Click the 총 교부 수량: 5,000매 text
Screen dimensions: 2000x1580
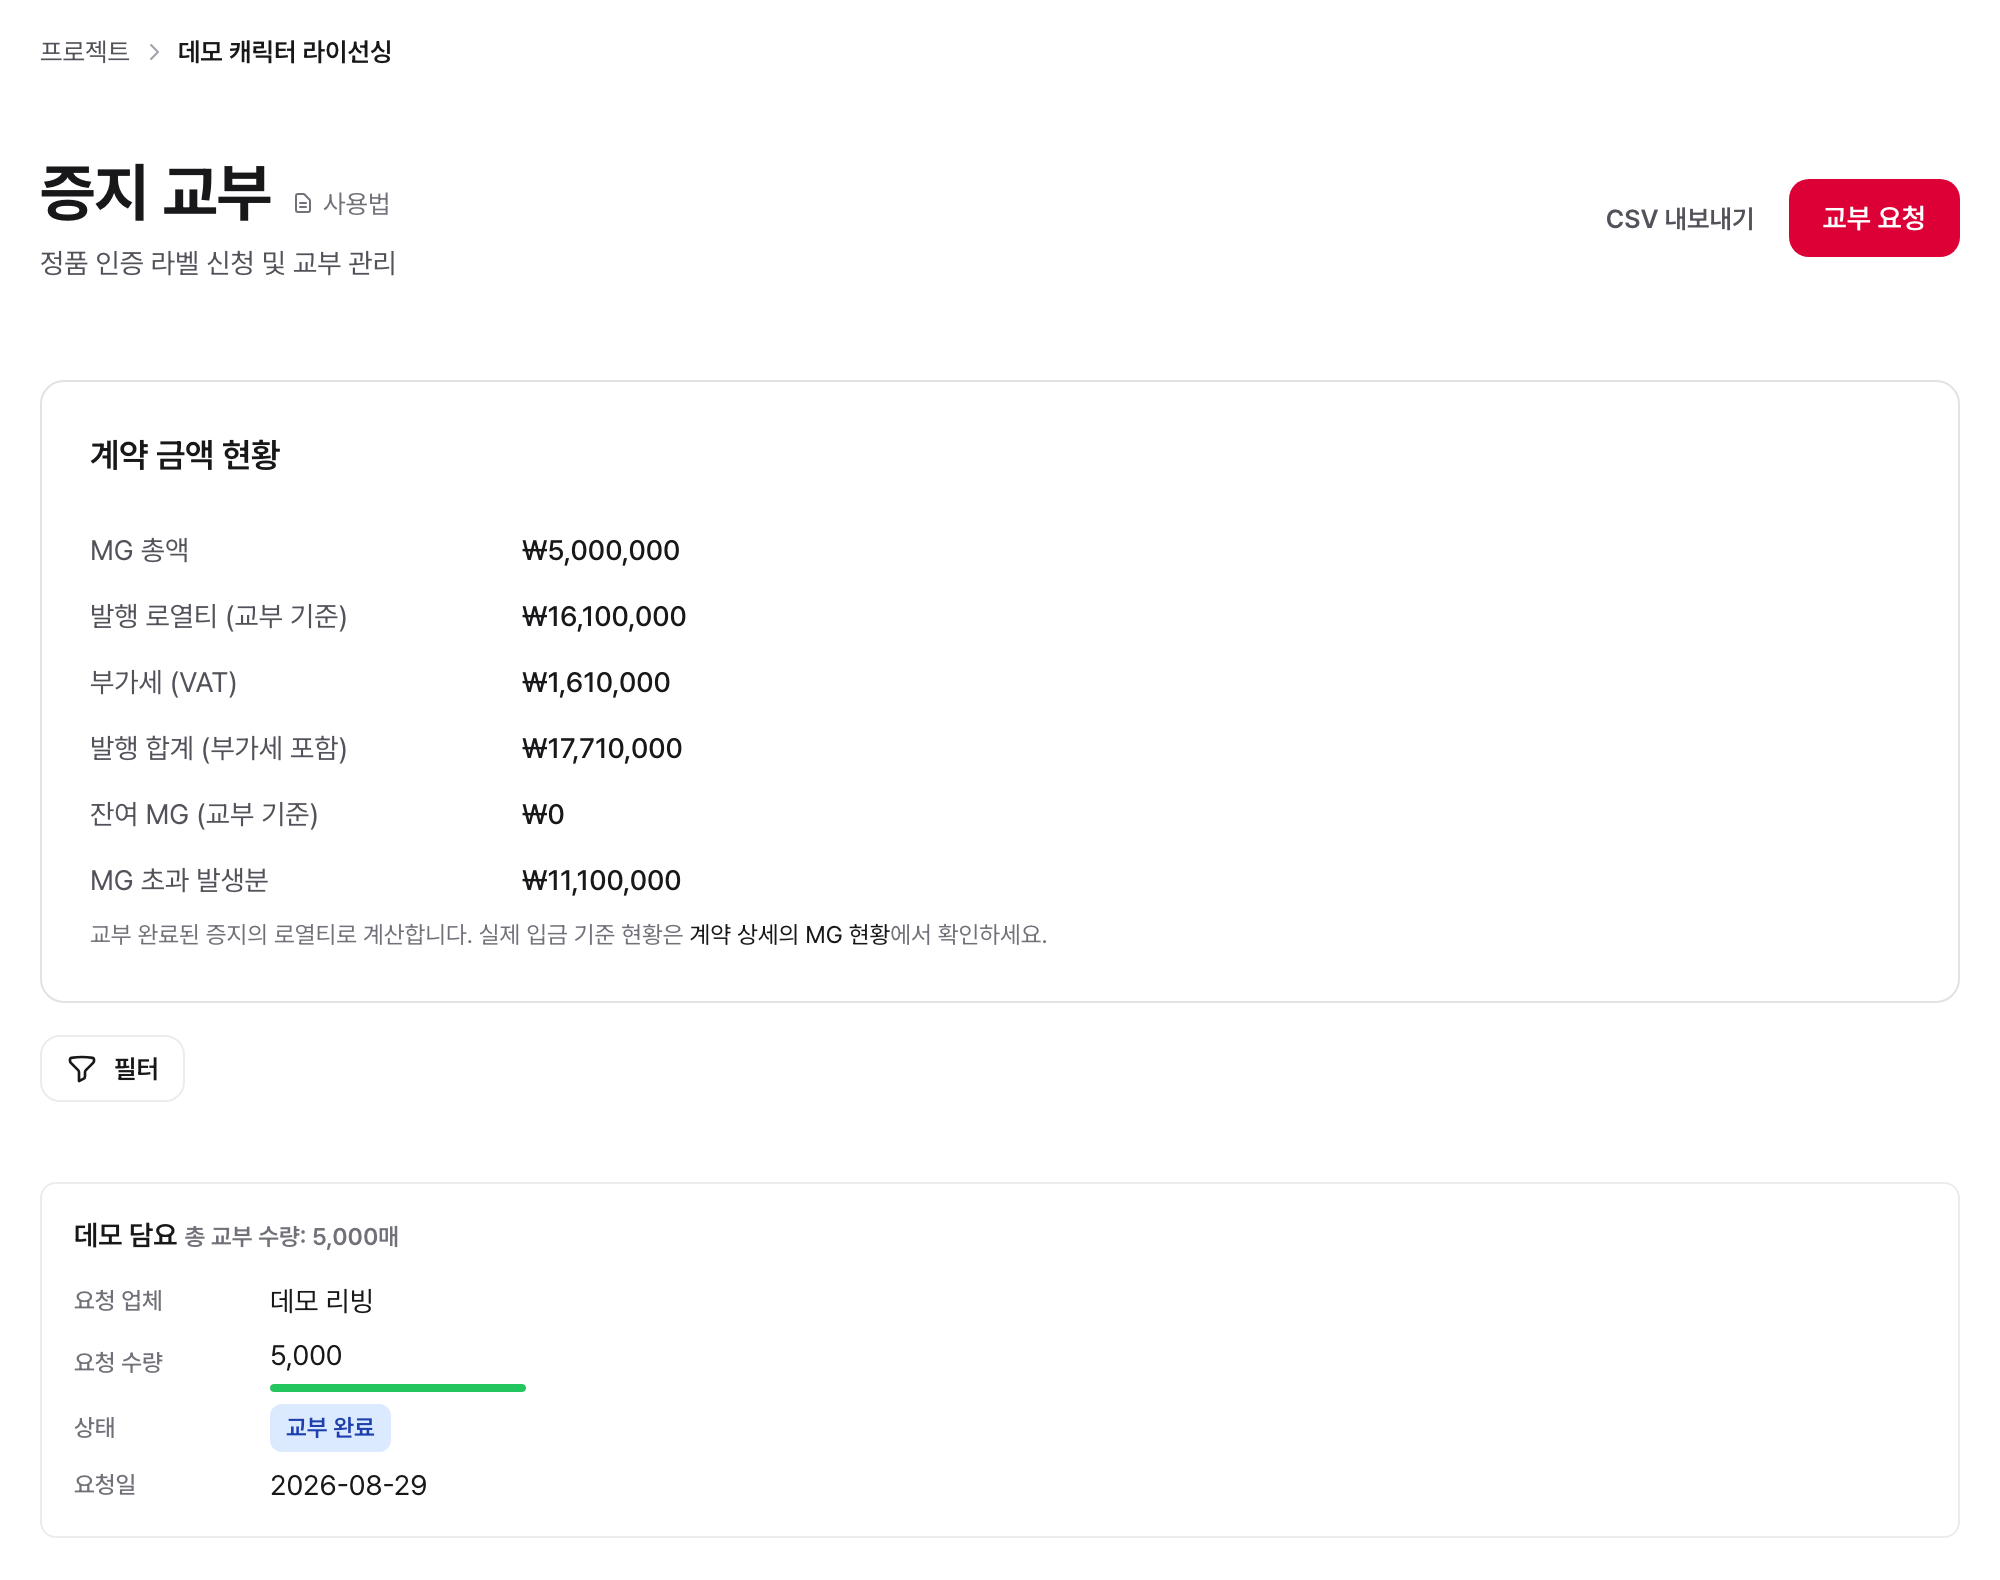[292, 1237]
